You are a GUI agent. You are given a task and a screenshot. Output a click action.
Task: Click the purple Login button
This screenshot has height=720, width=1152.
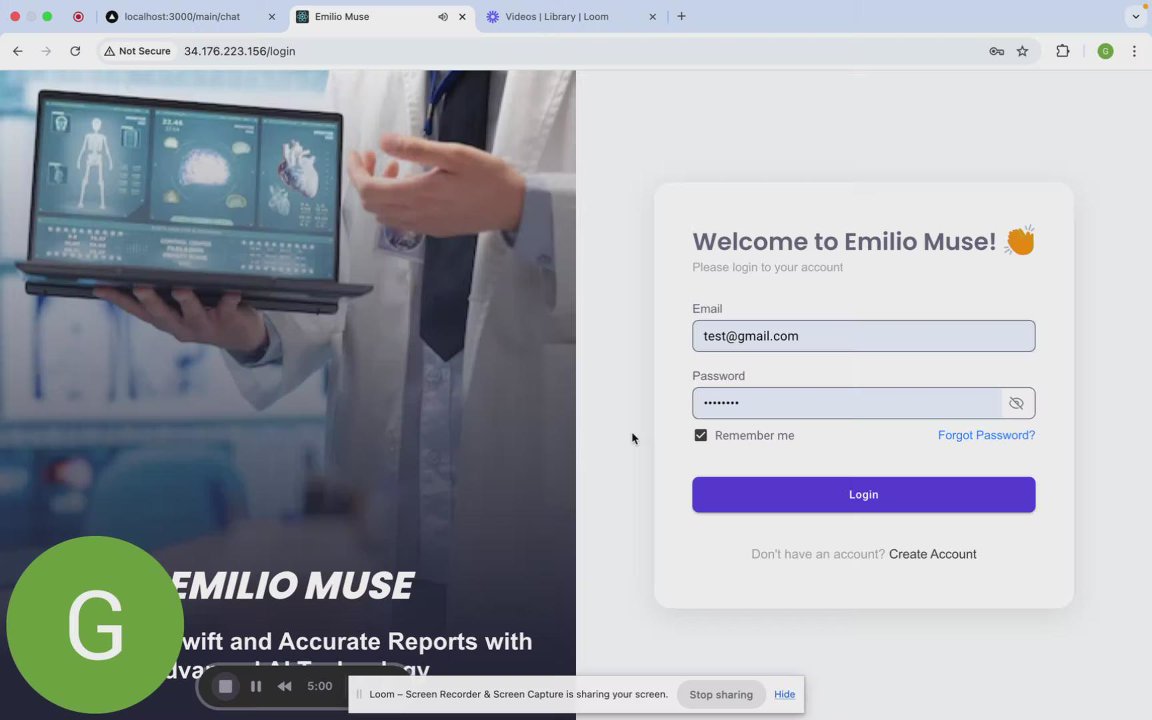(863, 494)
